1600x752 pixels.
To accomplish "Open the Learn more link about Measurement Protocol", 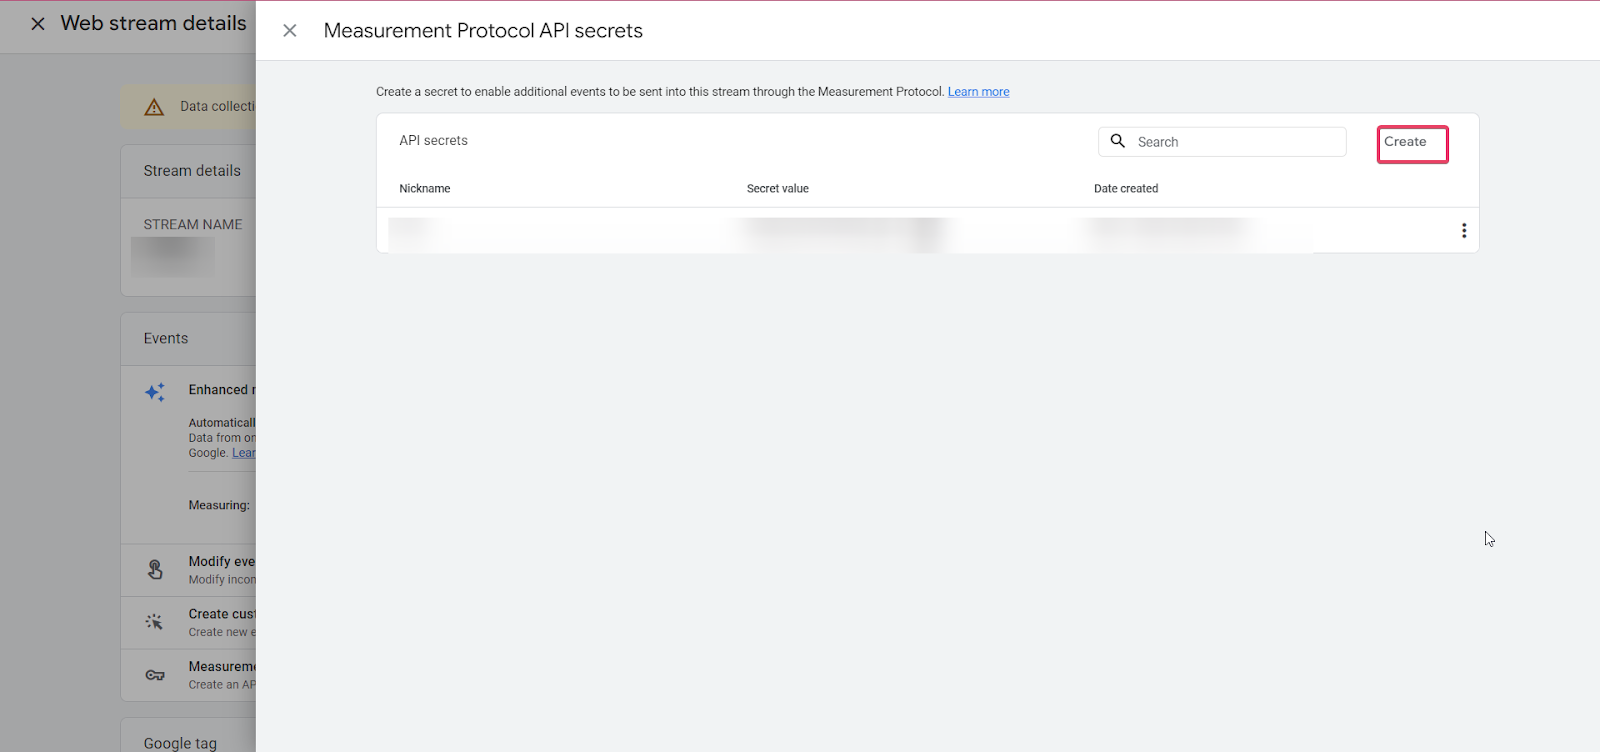I will (x=978, y=92).
